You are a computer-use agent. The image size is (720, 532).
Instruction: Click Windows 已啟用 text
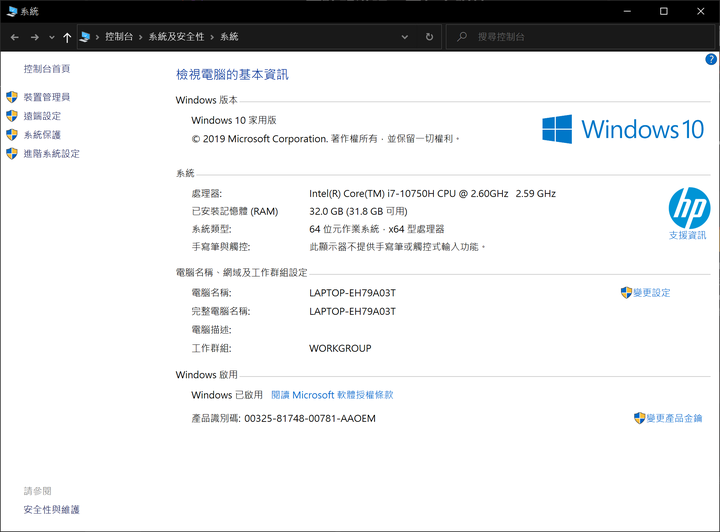point(227,395)
